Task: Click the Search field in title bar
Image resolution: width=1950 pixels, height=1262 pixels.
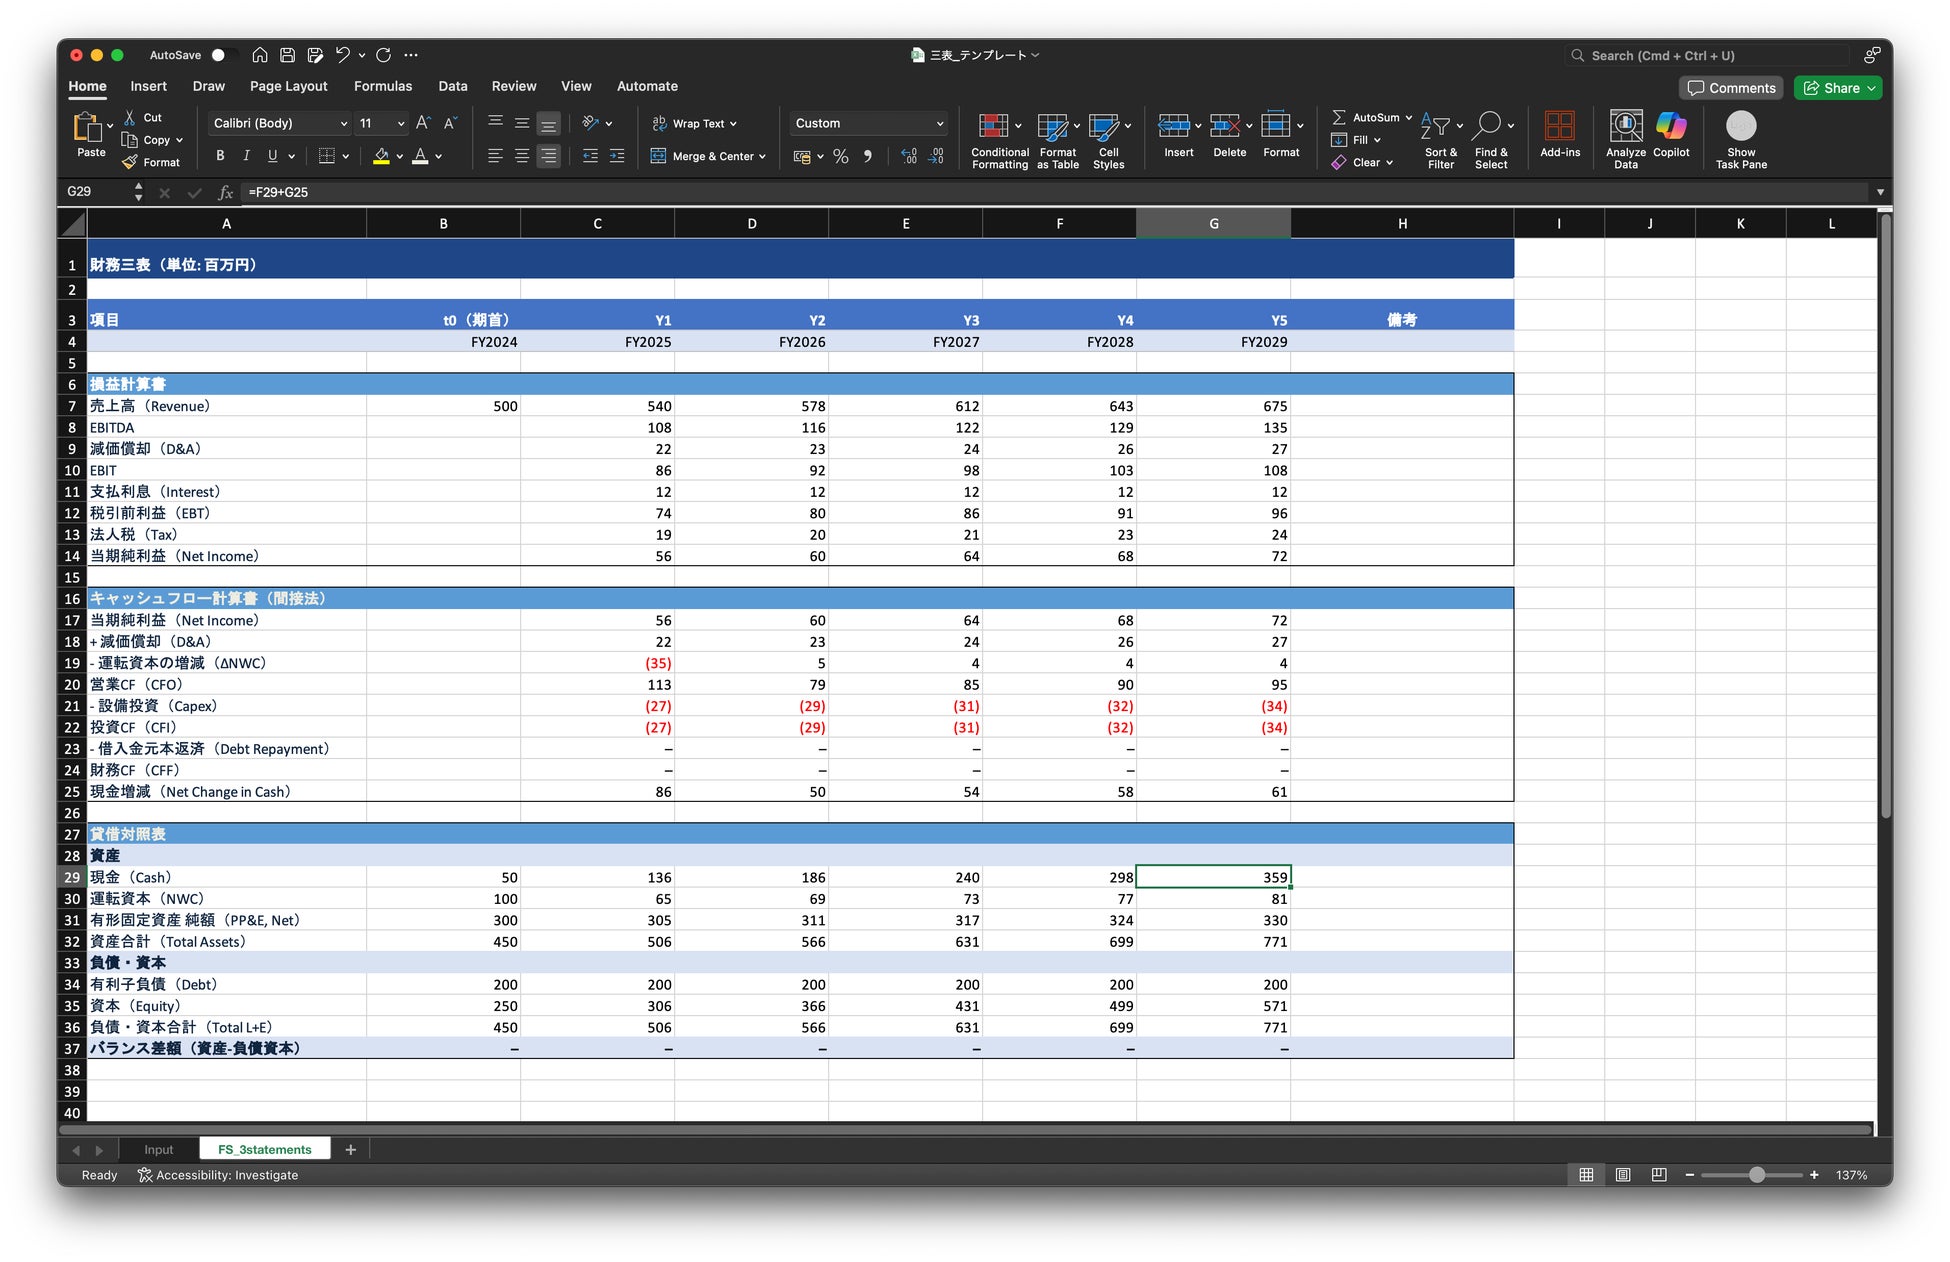Action: [x=1708, y=56]
